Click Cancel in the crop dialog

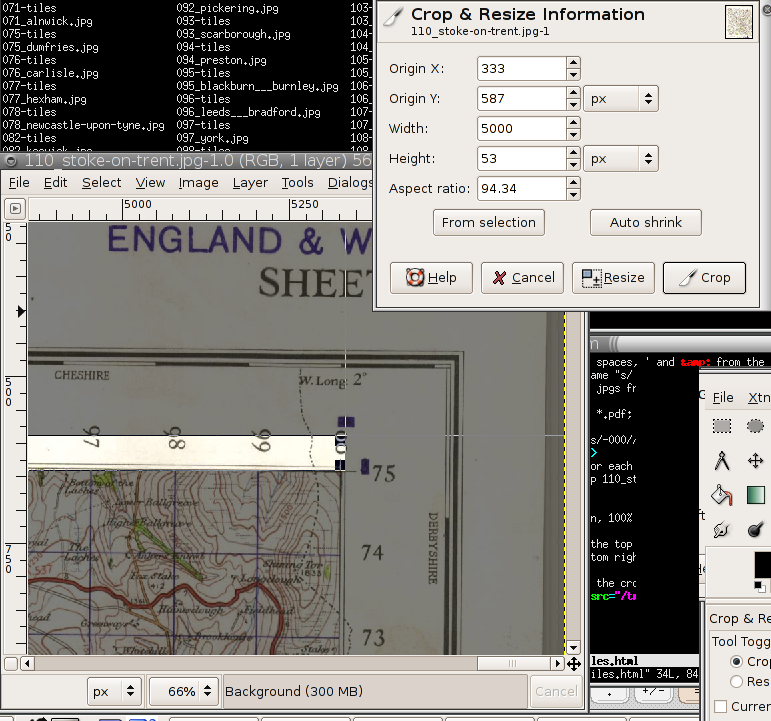click(522, 278)
